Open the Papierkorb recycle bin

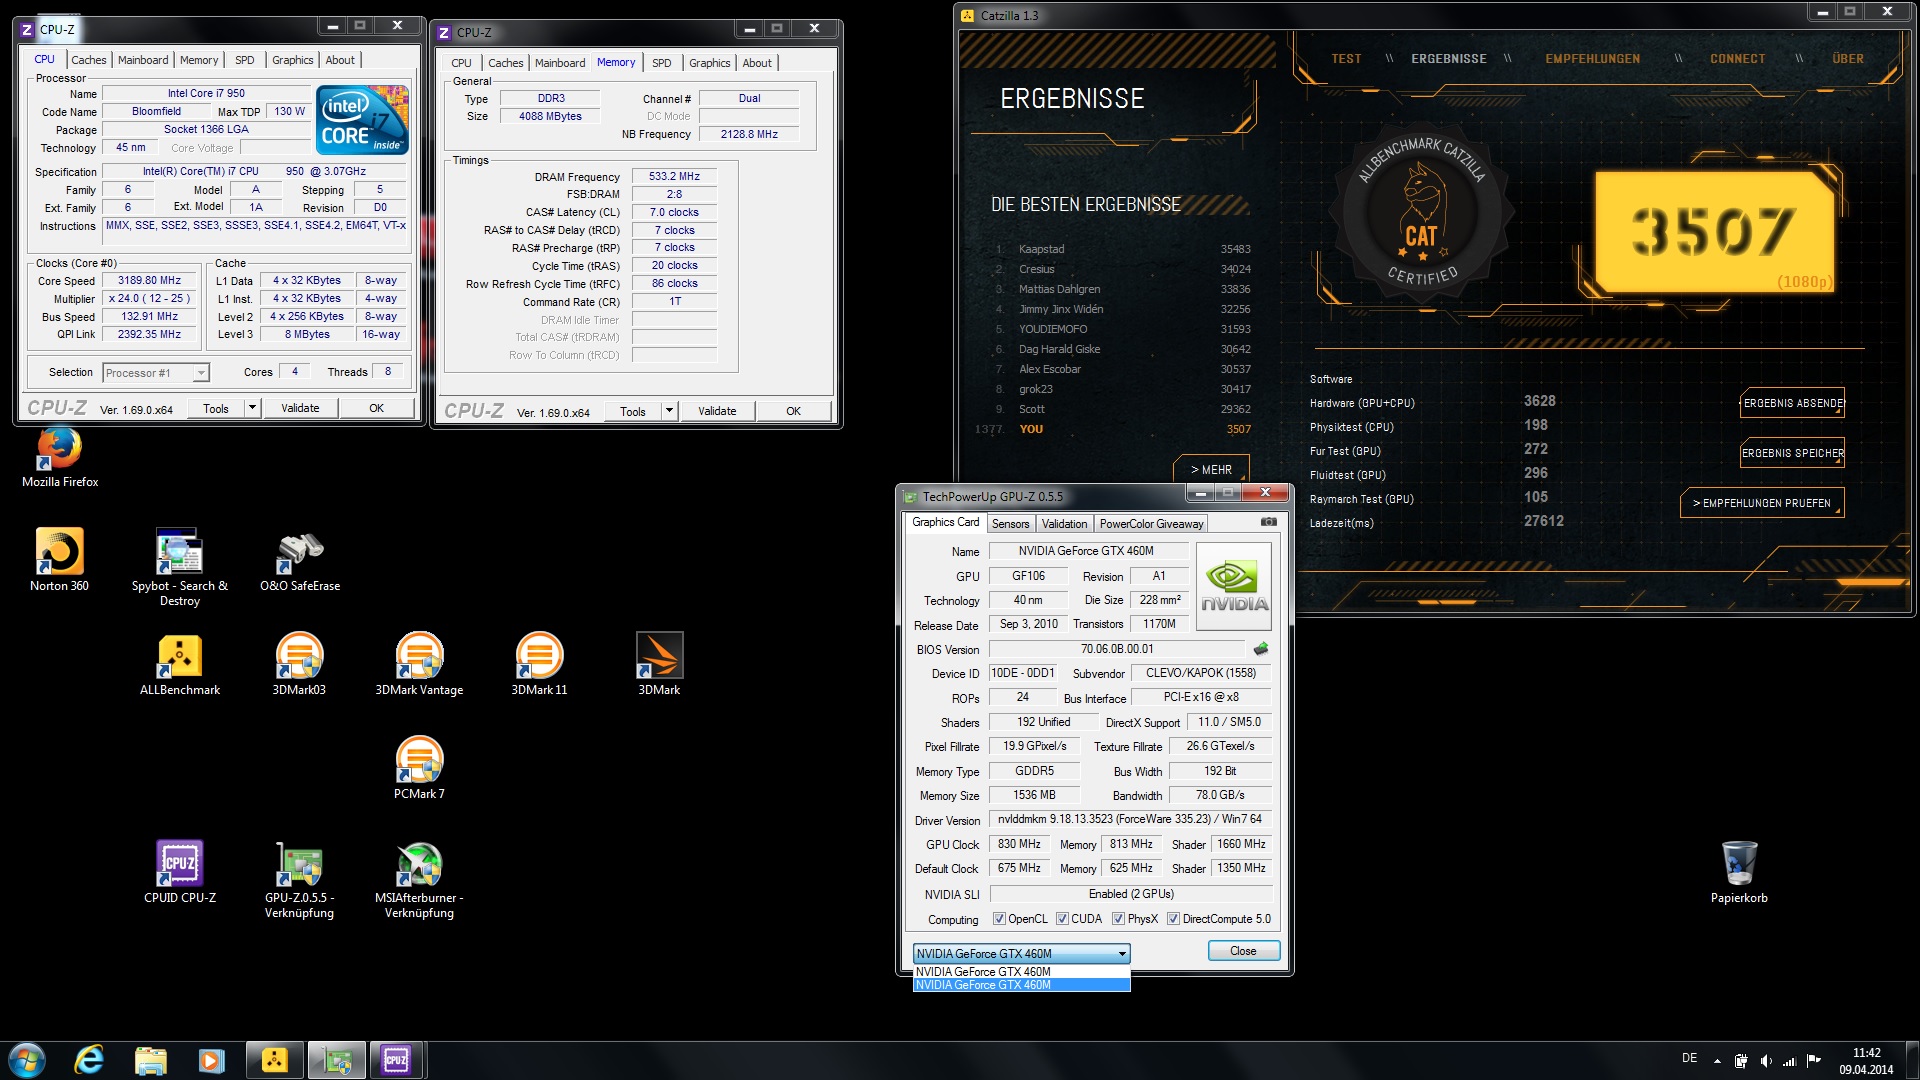pos(1739,872)
